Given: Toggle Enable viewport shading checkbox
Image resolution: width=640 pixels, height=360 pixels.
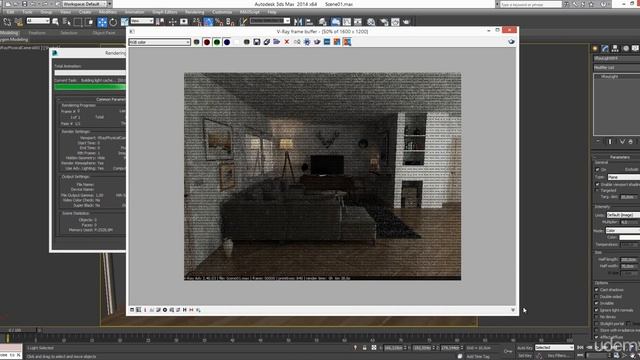Looking at the screenshot, I should pyautogui.click(x=598, y=184).
